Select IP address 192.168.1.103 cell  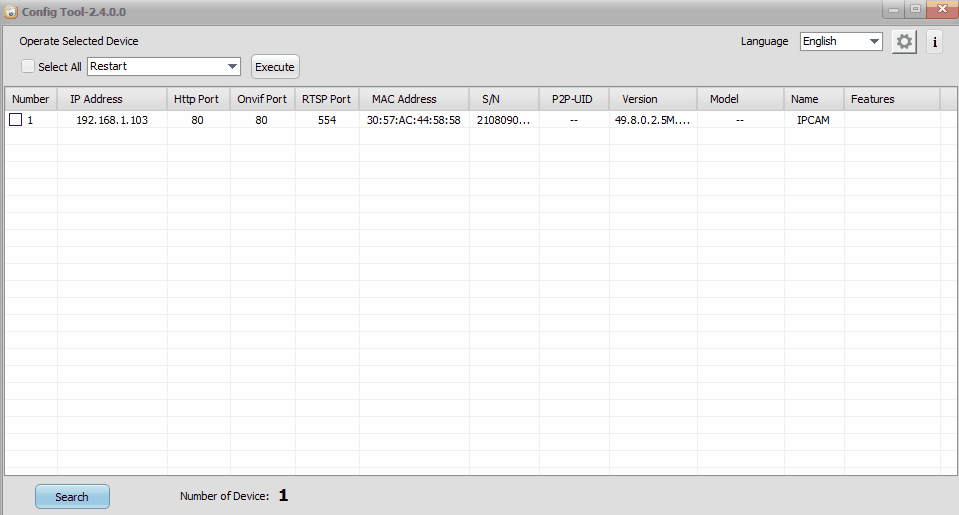112,120
